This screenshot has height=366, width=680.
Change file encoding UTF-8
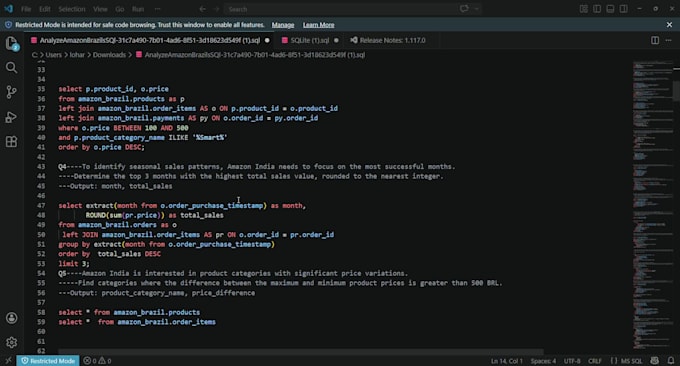(x=572, y=361)
